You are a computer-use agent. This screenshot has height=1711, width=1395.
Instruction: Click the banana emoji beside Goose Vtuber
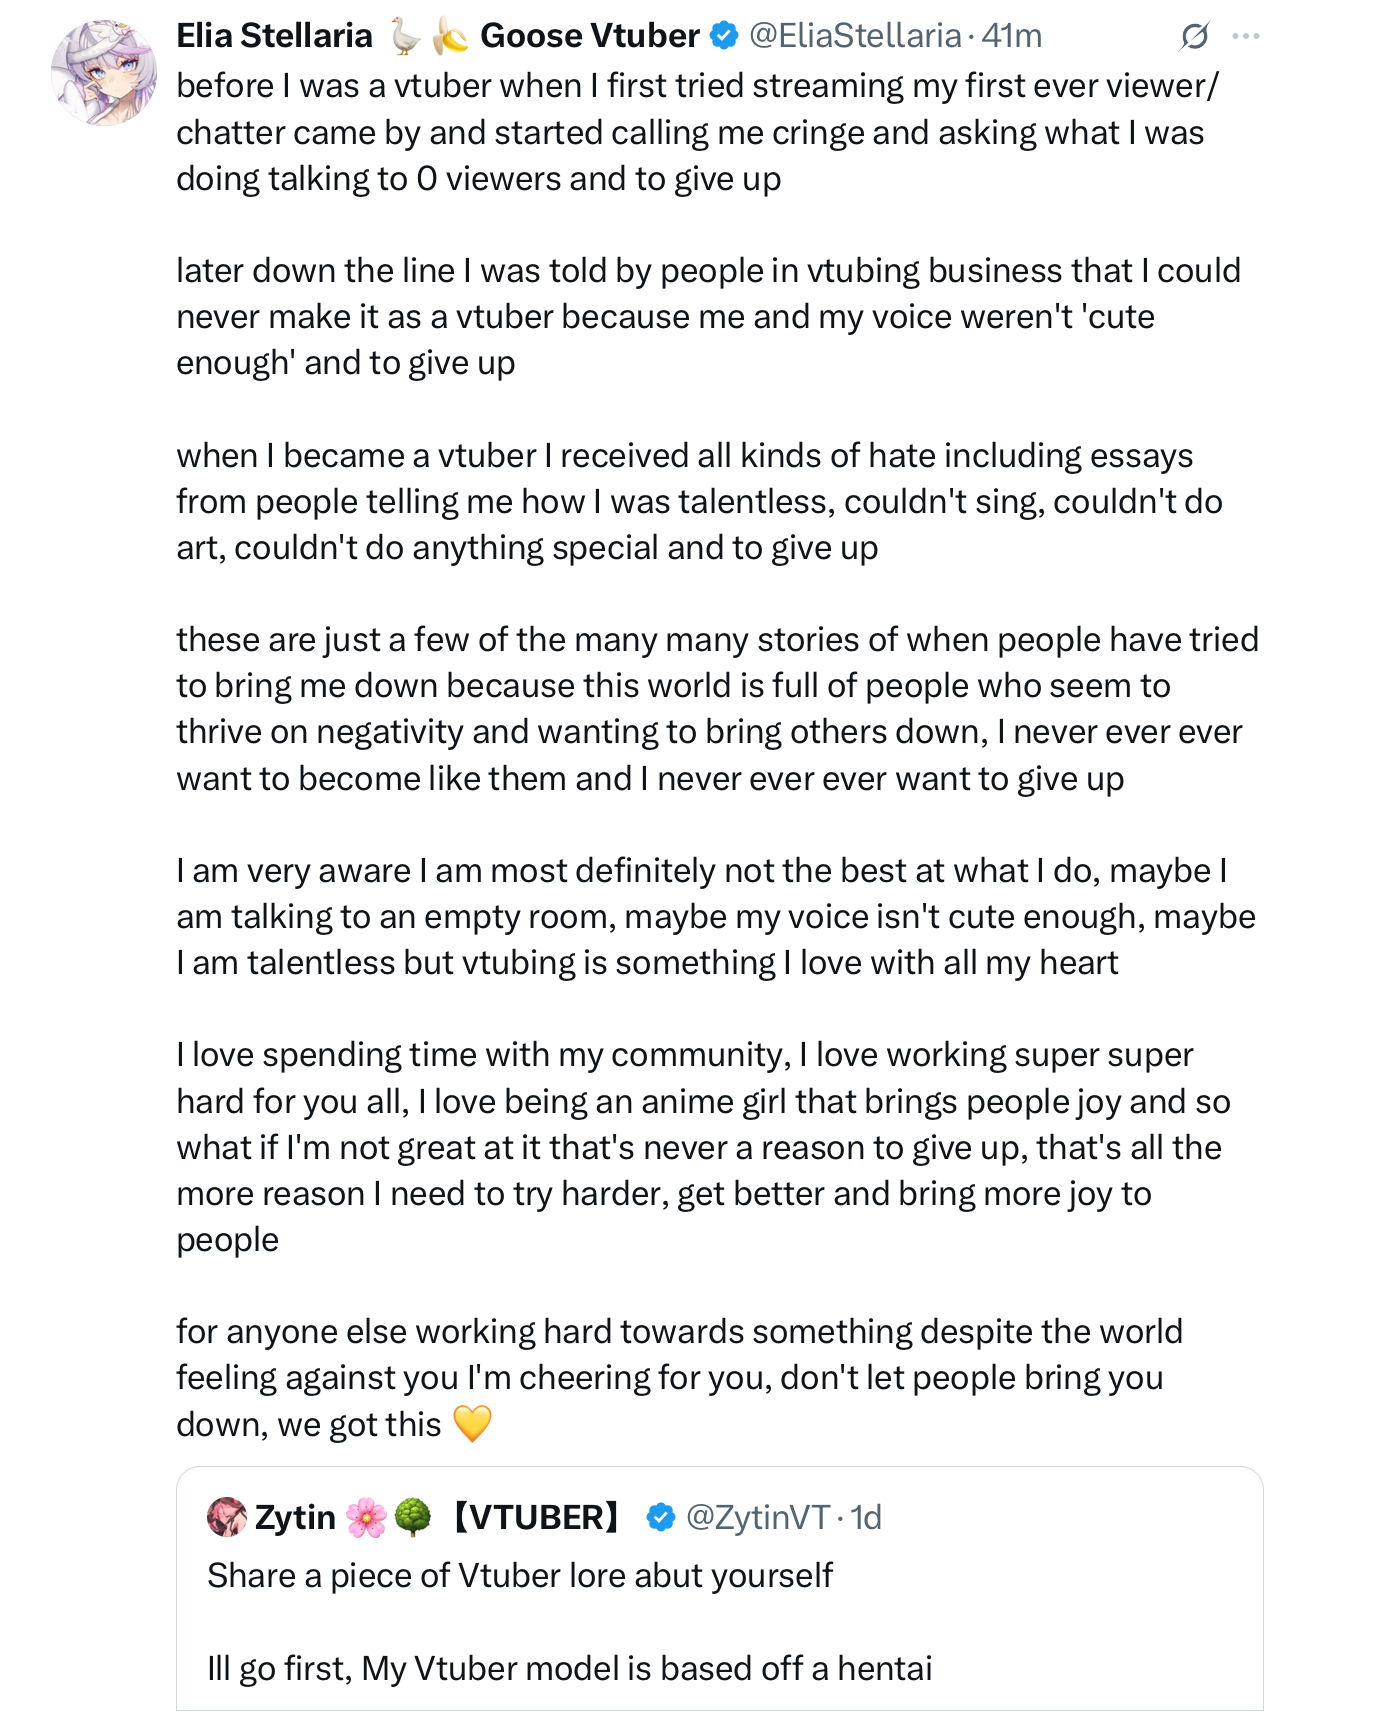[x=451, y=37]
